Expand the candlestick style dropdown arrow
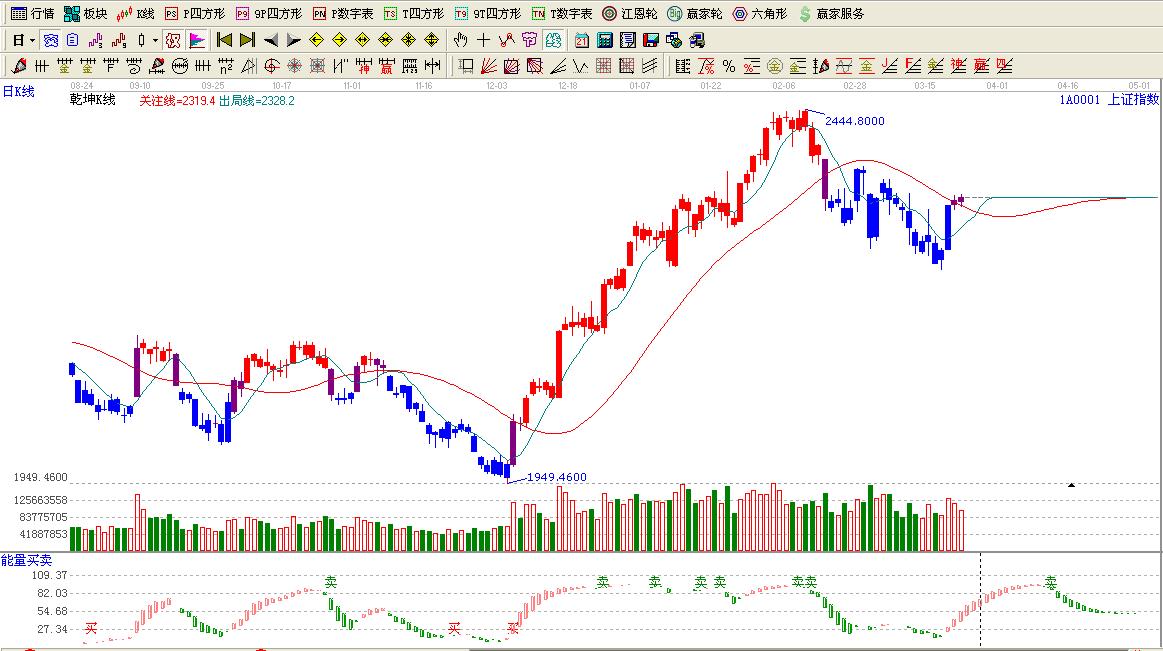 click(155, 40)
